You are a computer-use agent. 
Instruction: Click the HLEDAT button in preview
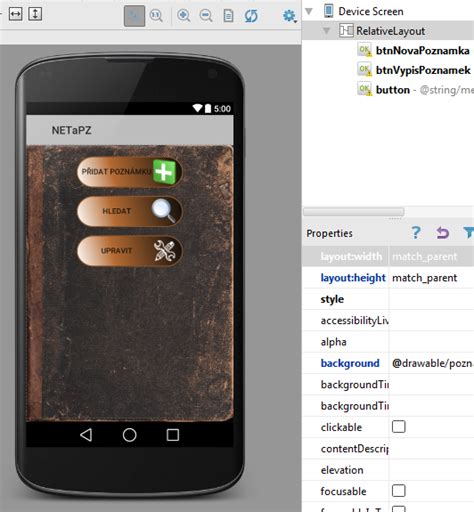click(x=130, y=211)
